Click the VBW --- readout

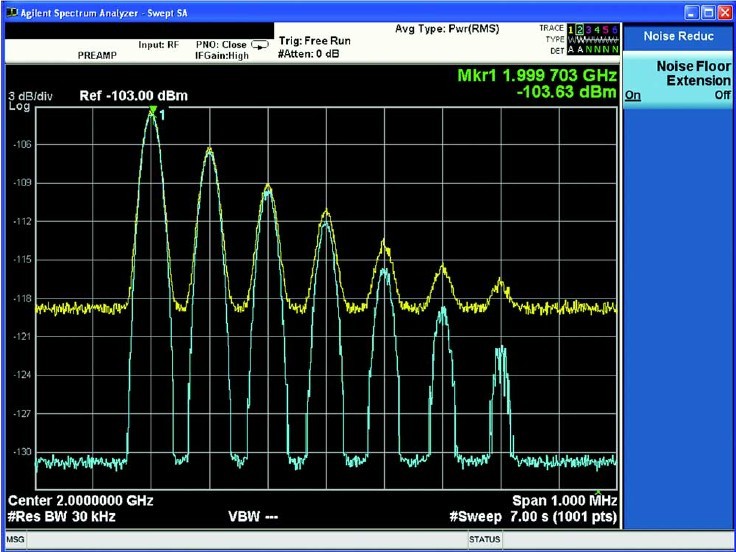(x=253, y=517)
